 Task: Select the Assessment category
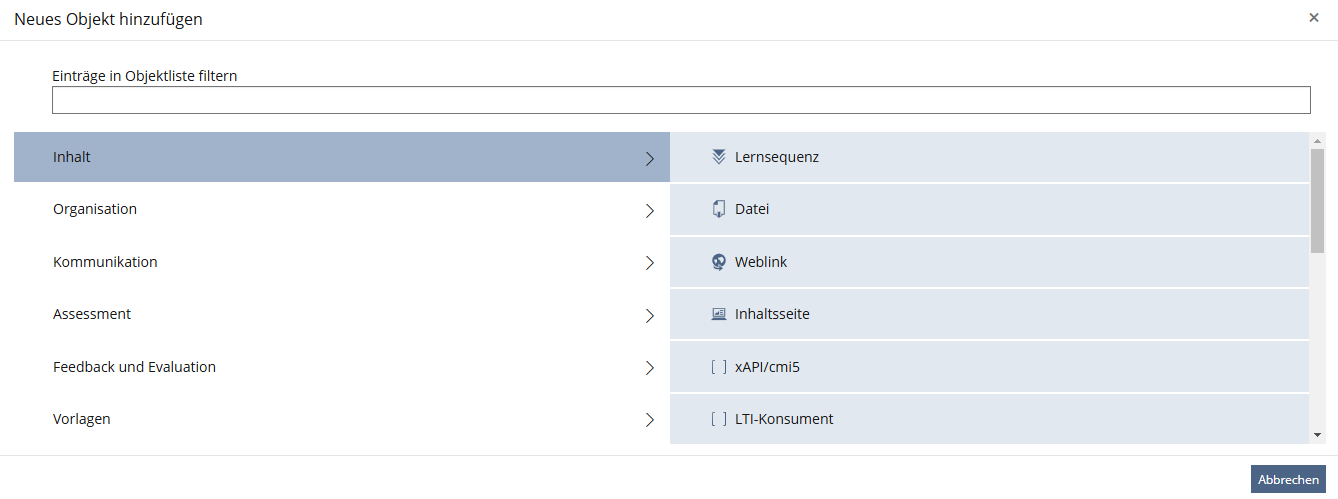[x=342, y=314]
